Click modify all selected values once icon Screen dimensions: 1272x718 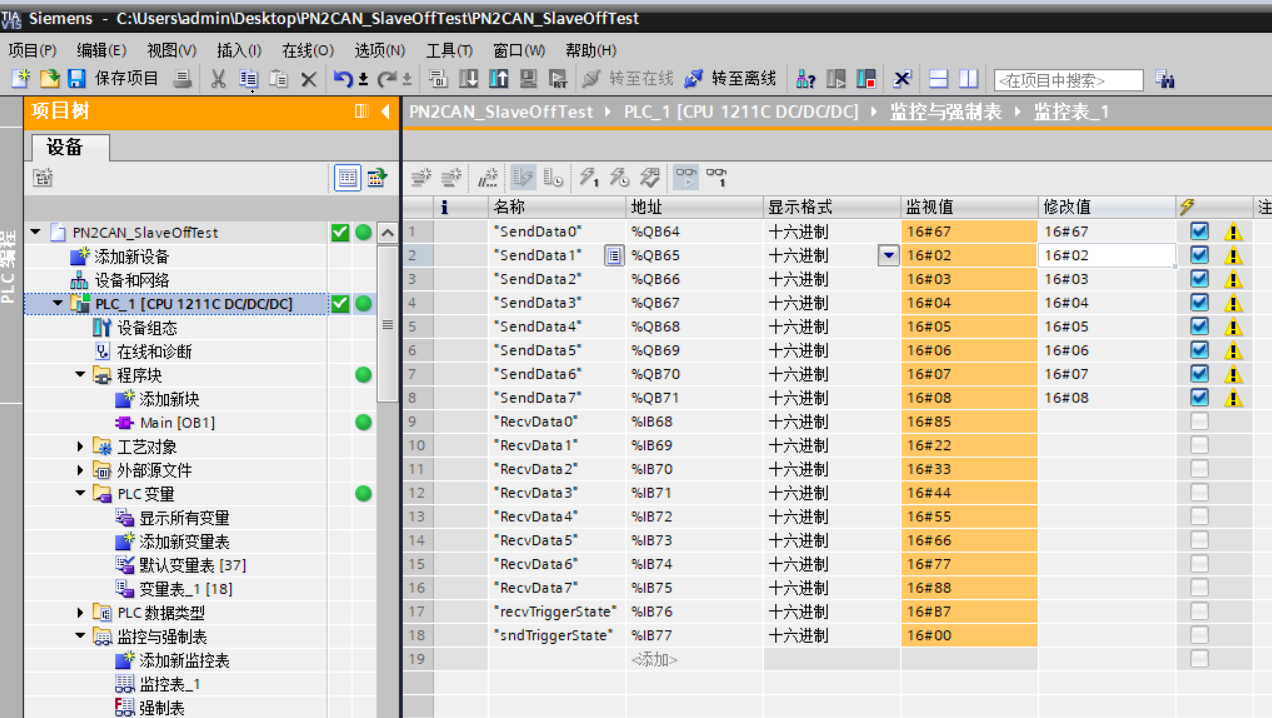click(590, 178)
